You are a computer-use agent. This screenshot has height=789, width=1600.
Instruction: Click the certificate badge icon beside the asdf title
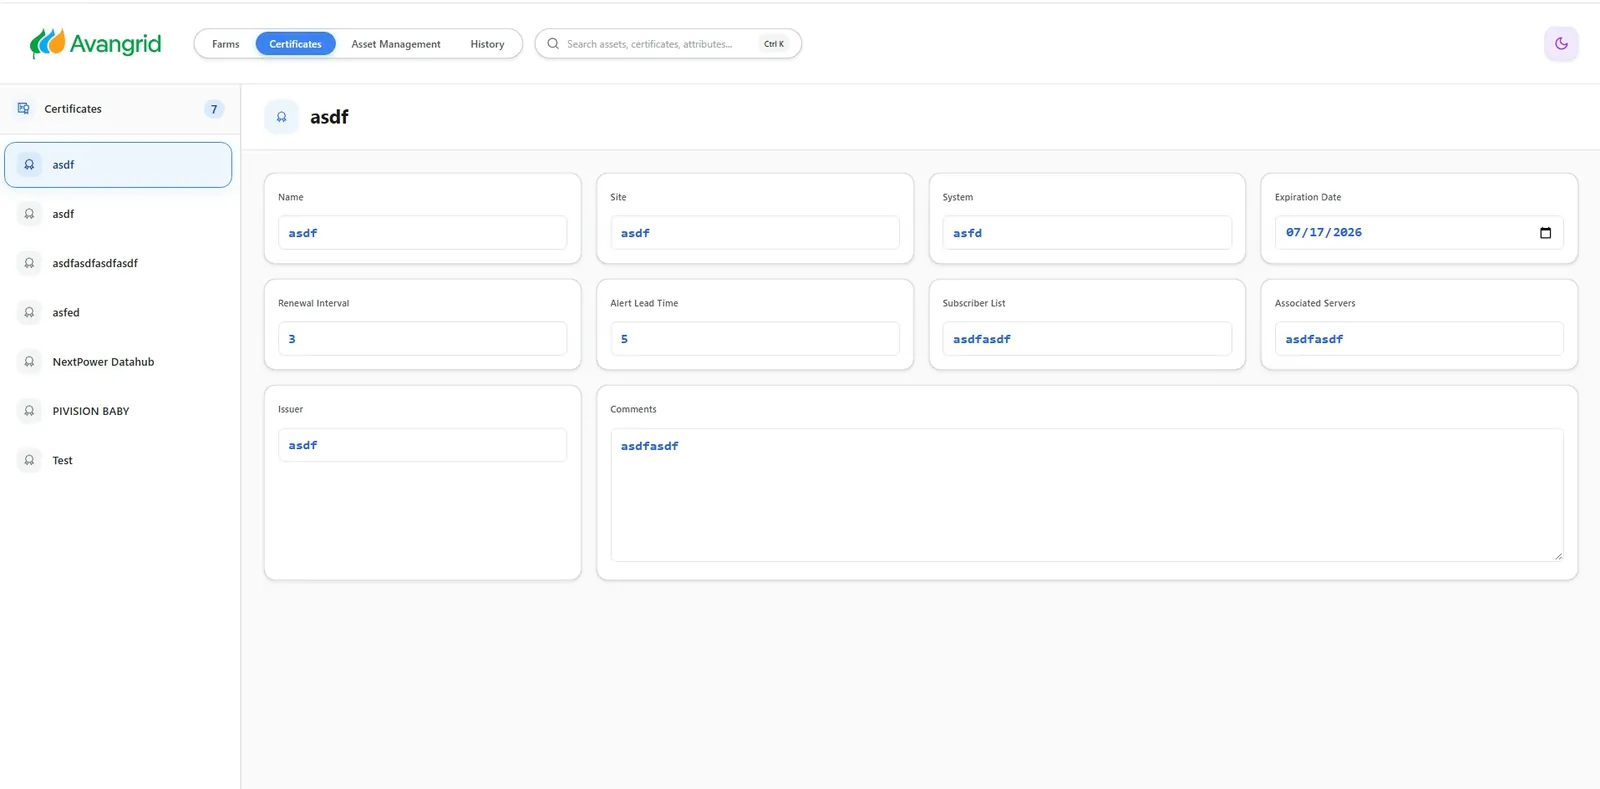coord(282,117)
